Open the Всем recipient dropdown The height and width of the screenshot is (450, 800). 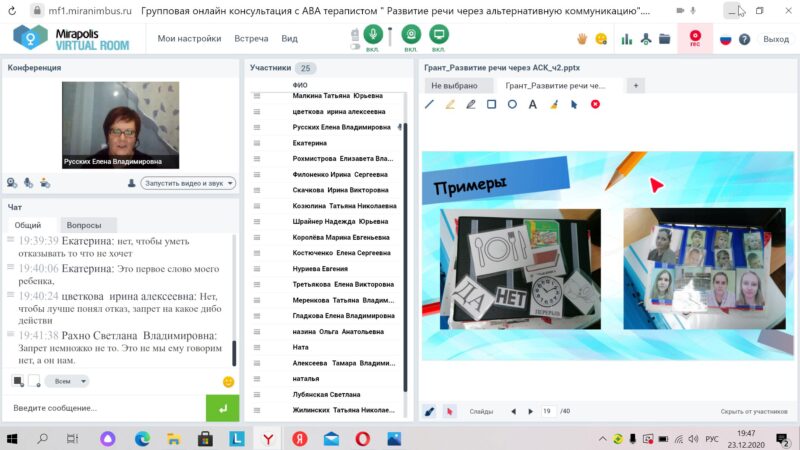pos(67,381)
